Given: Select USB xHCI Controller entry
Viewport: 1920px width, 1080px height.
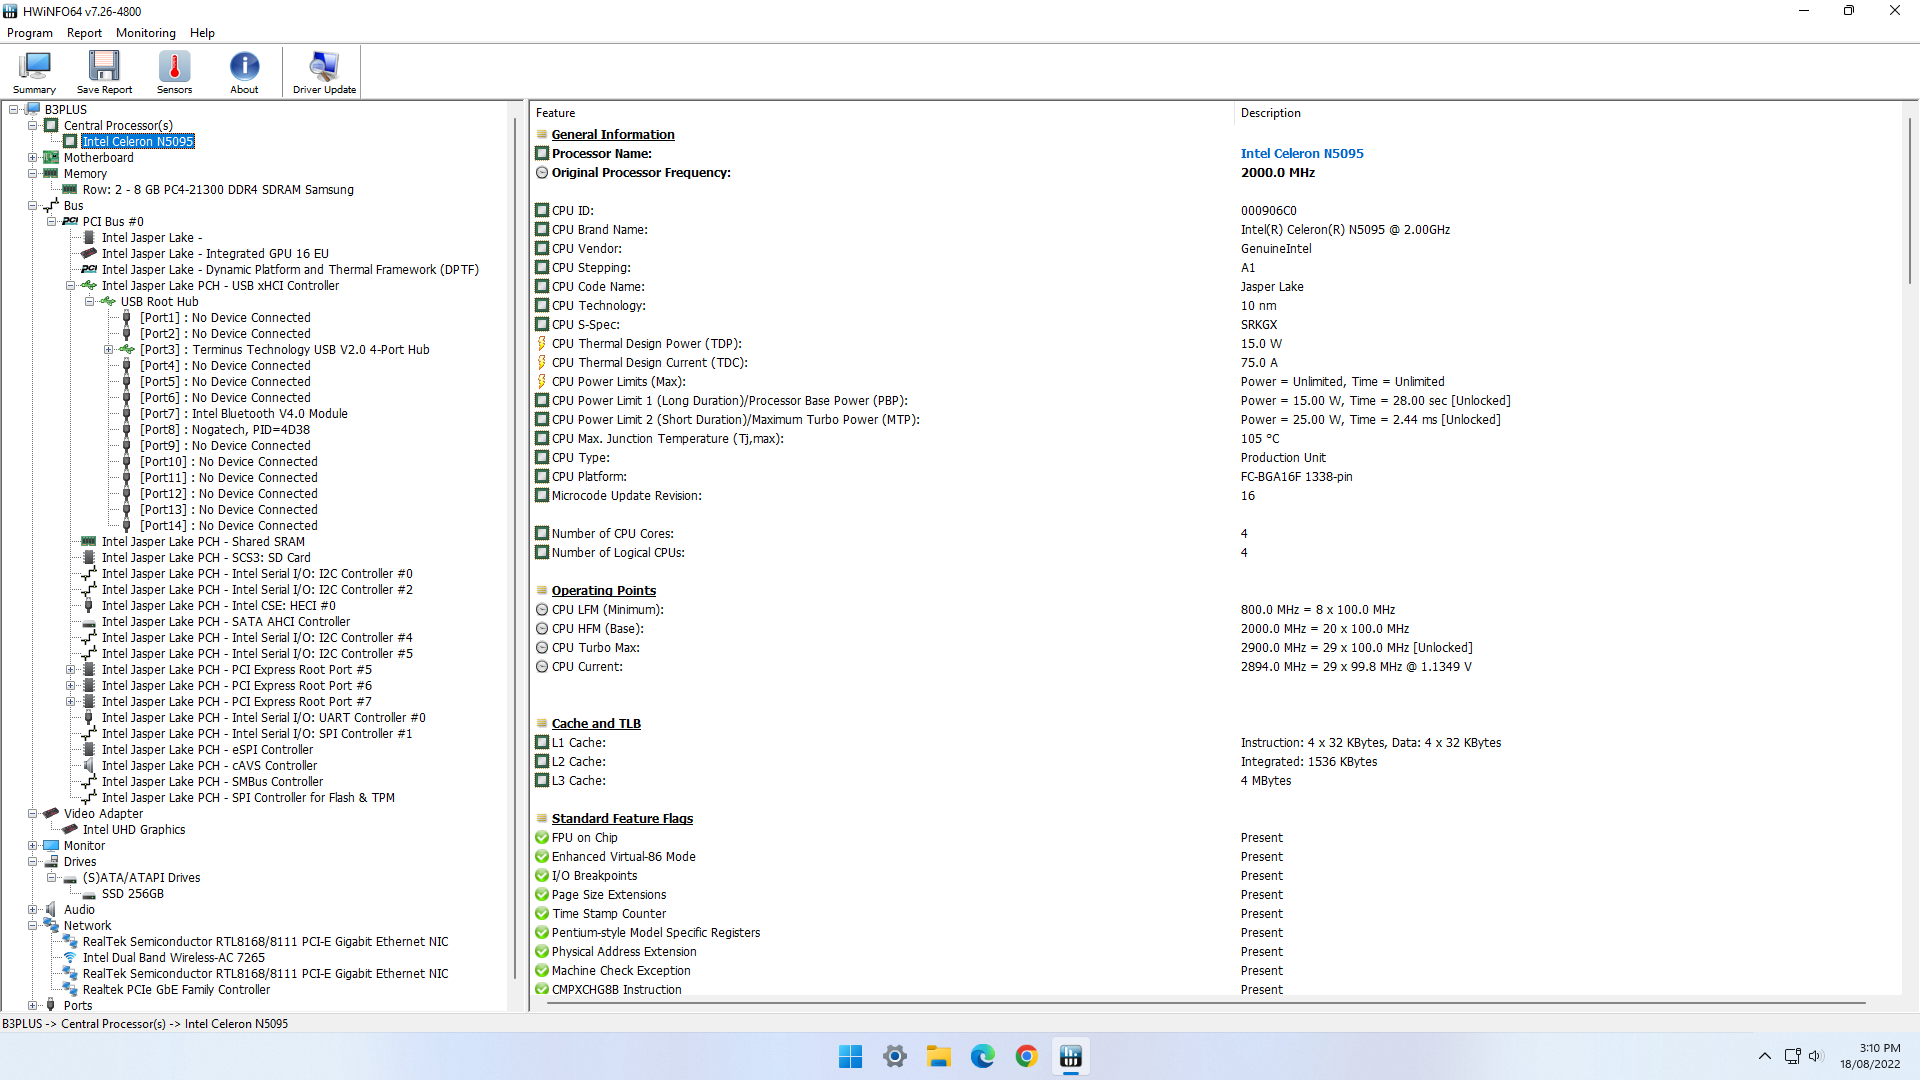Looking at the screenshot, I should (220, 286).
